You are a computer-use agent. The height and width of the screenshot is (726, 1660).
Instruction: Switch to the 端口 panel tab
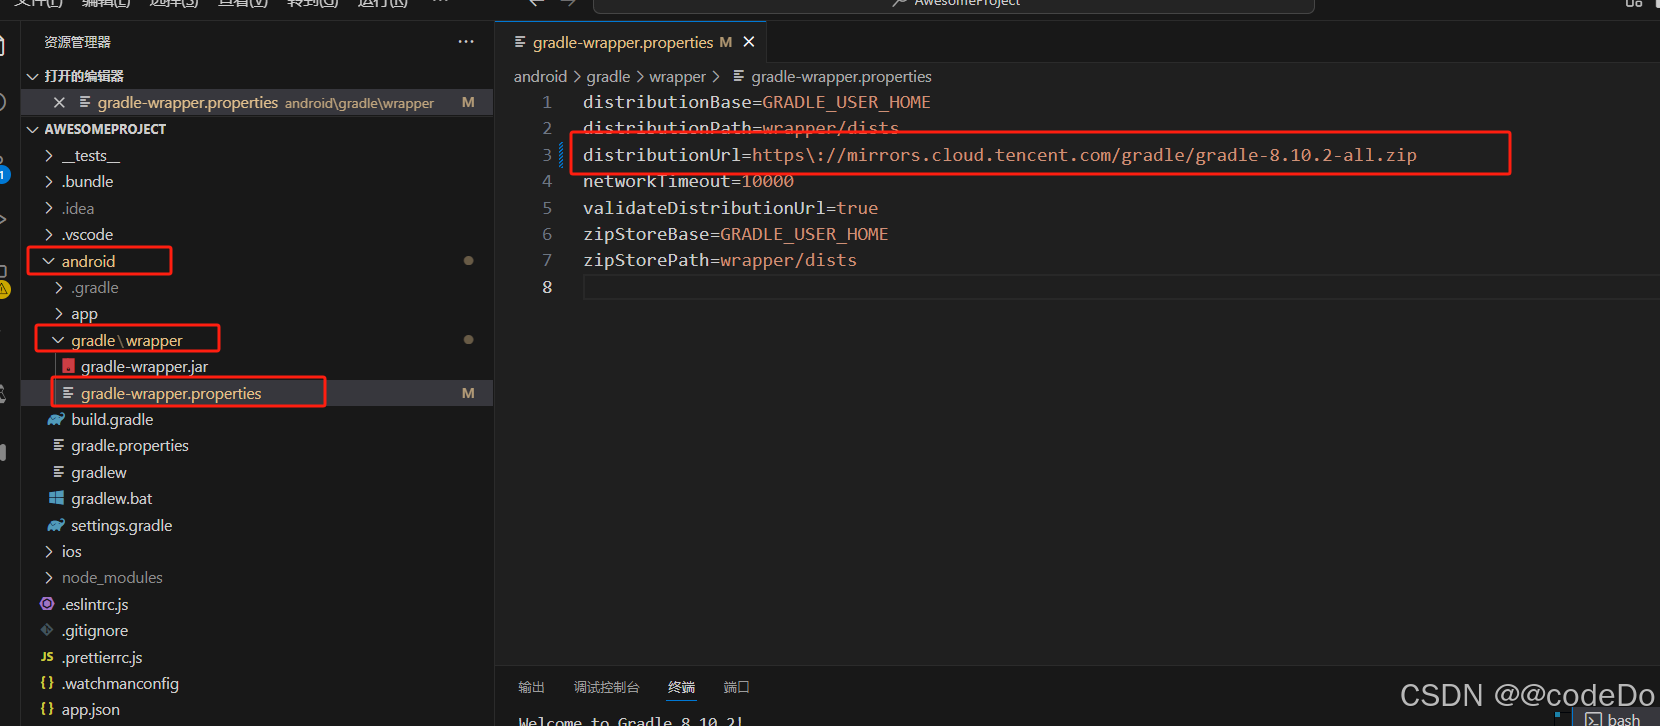(x=736, y=687)
